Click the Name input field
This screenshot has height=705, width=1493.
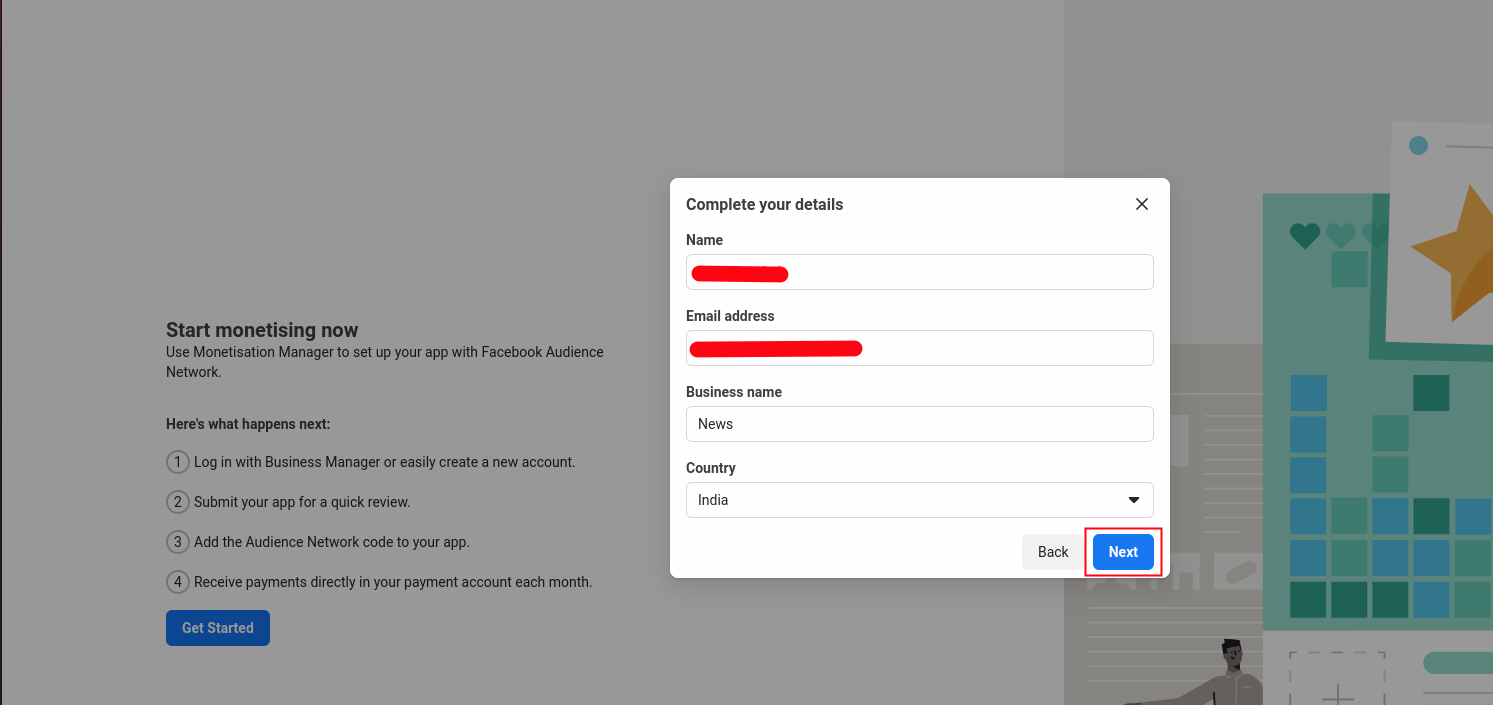coord(919,272)
